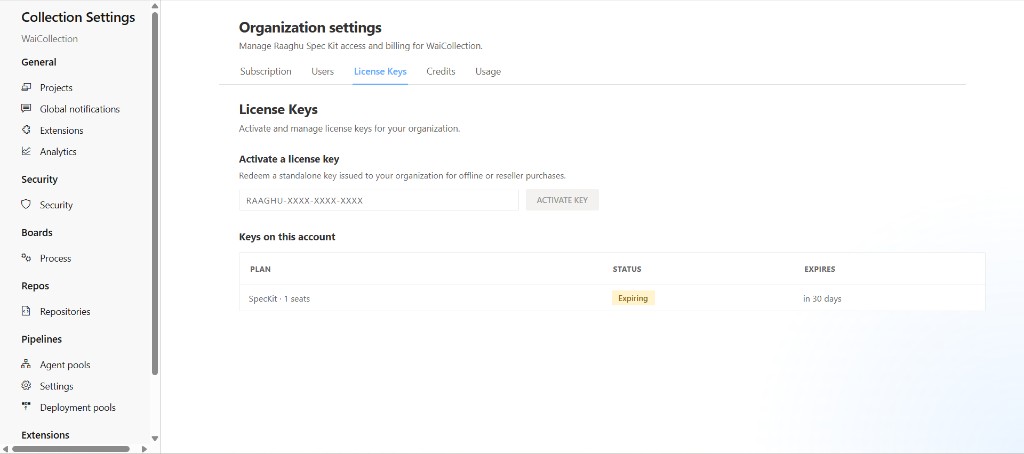Open the Usage tab
This screenshot has height=454, width=1024.
[x=488, y=71]
